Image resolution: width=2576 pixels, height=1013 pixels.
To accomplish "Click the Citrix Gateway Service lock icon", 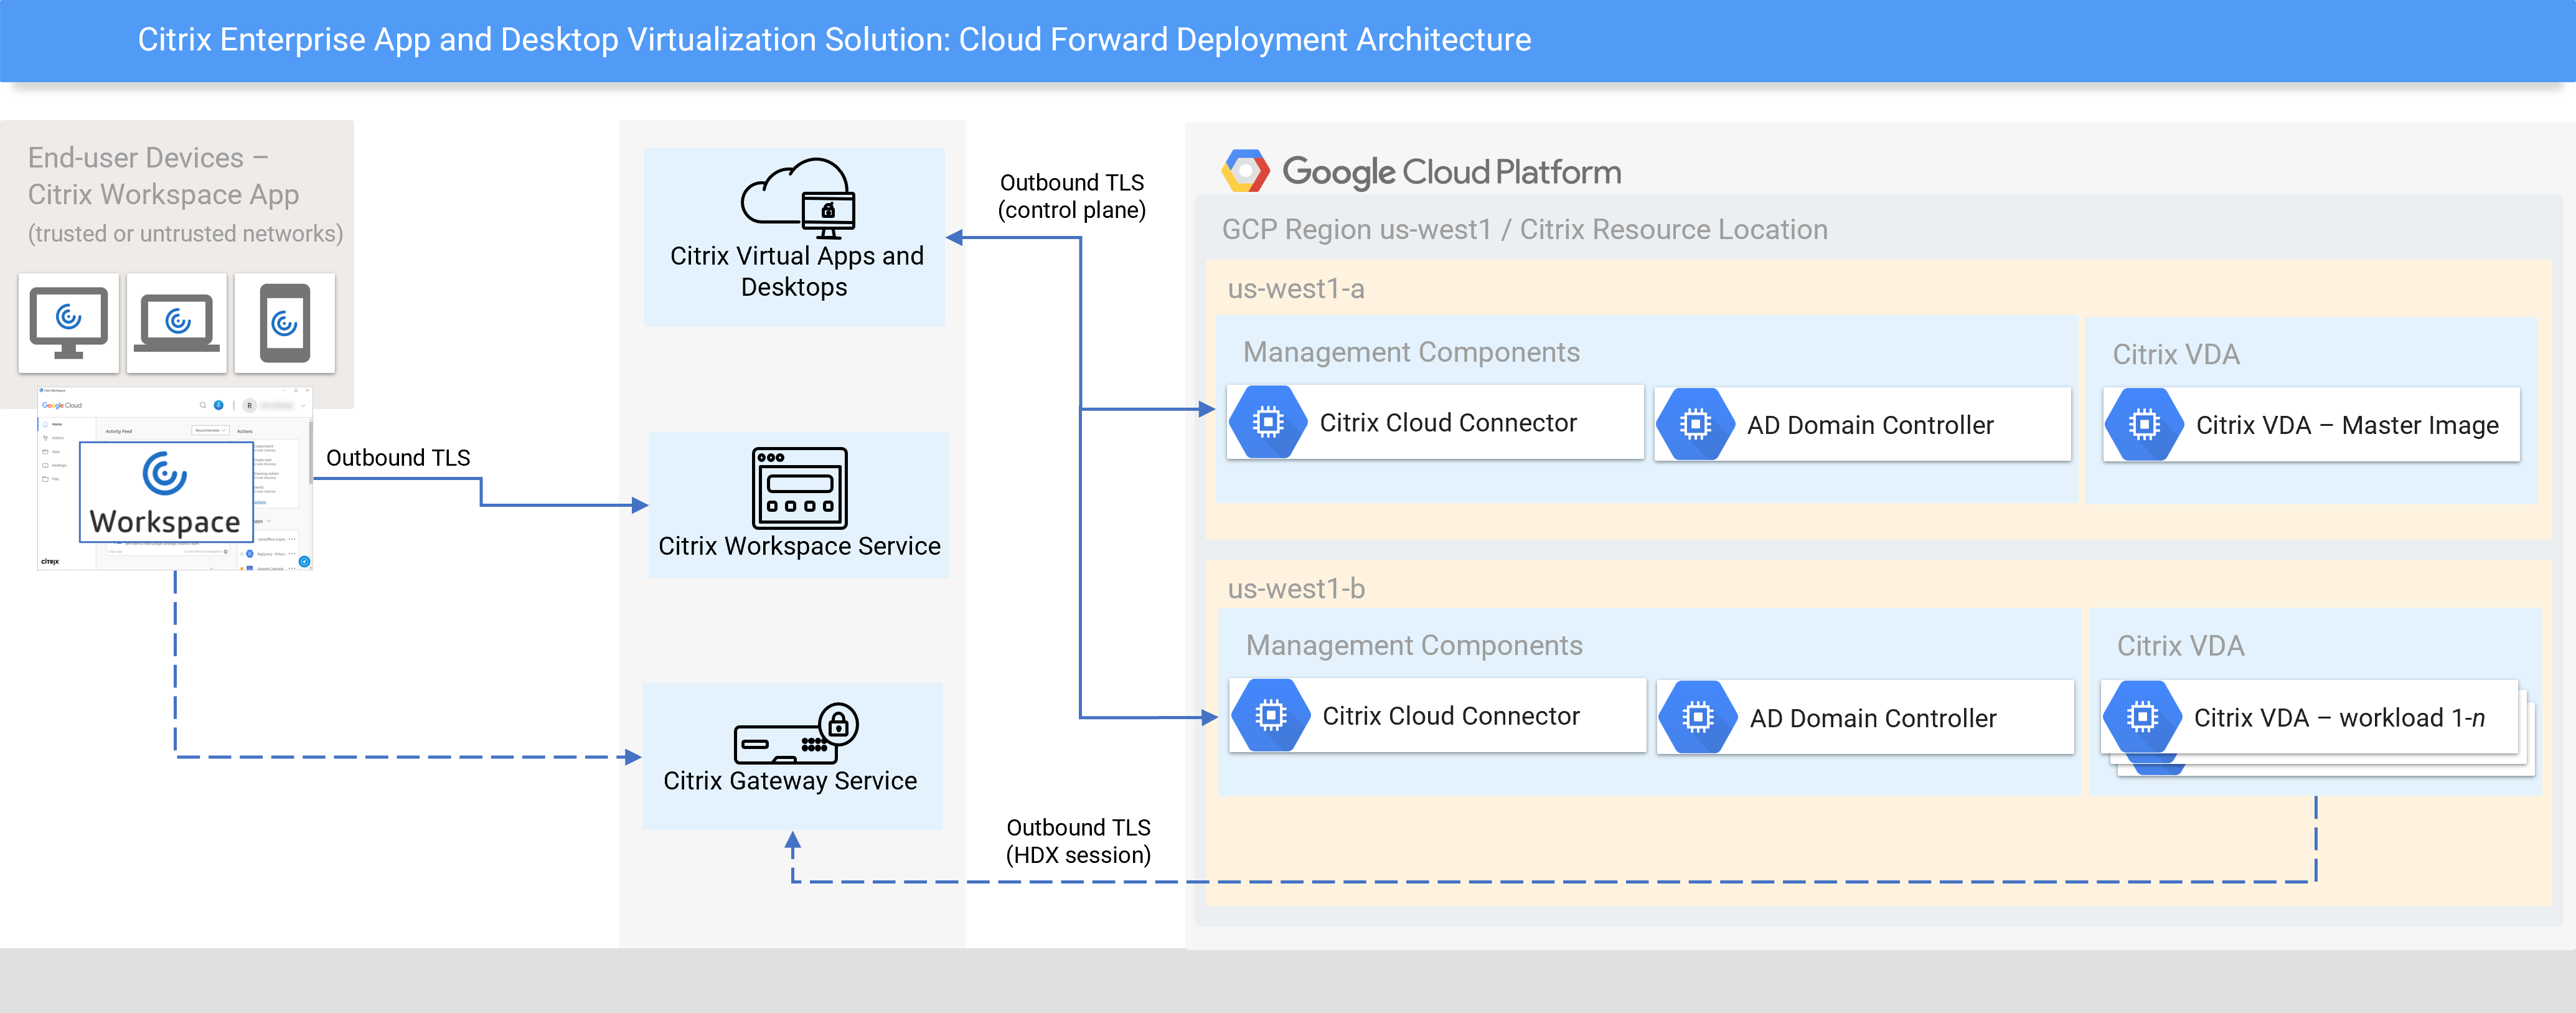I will pos(838,724).
